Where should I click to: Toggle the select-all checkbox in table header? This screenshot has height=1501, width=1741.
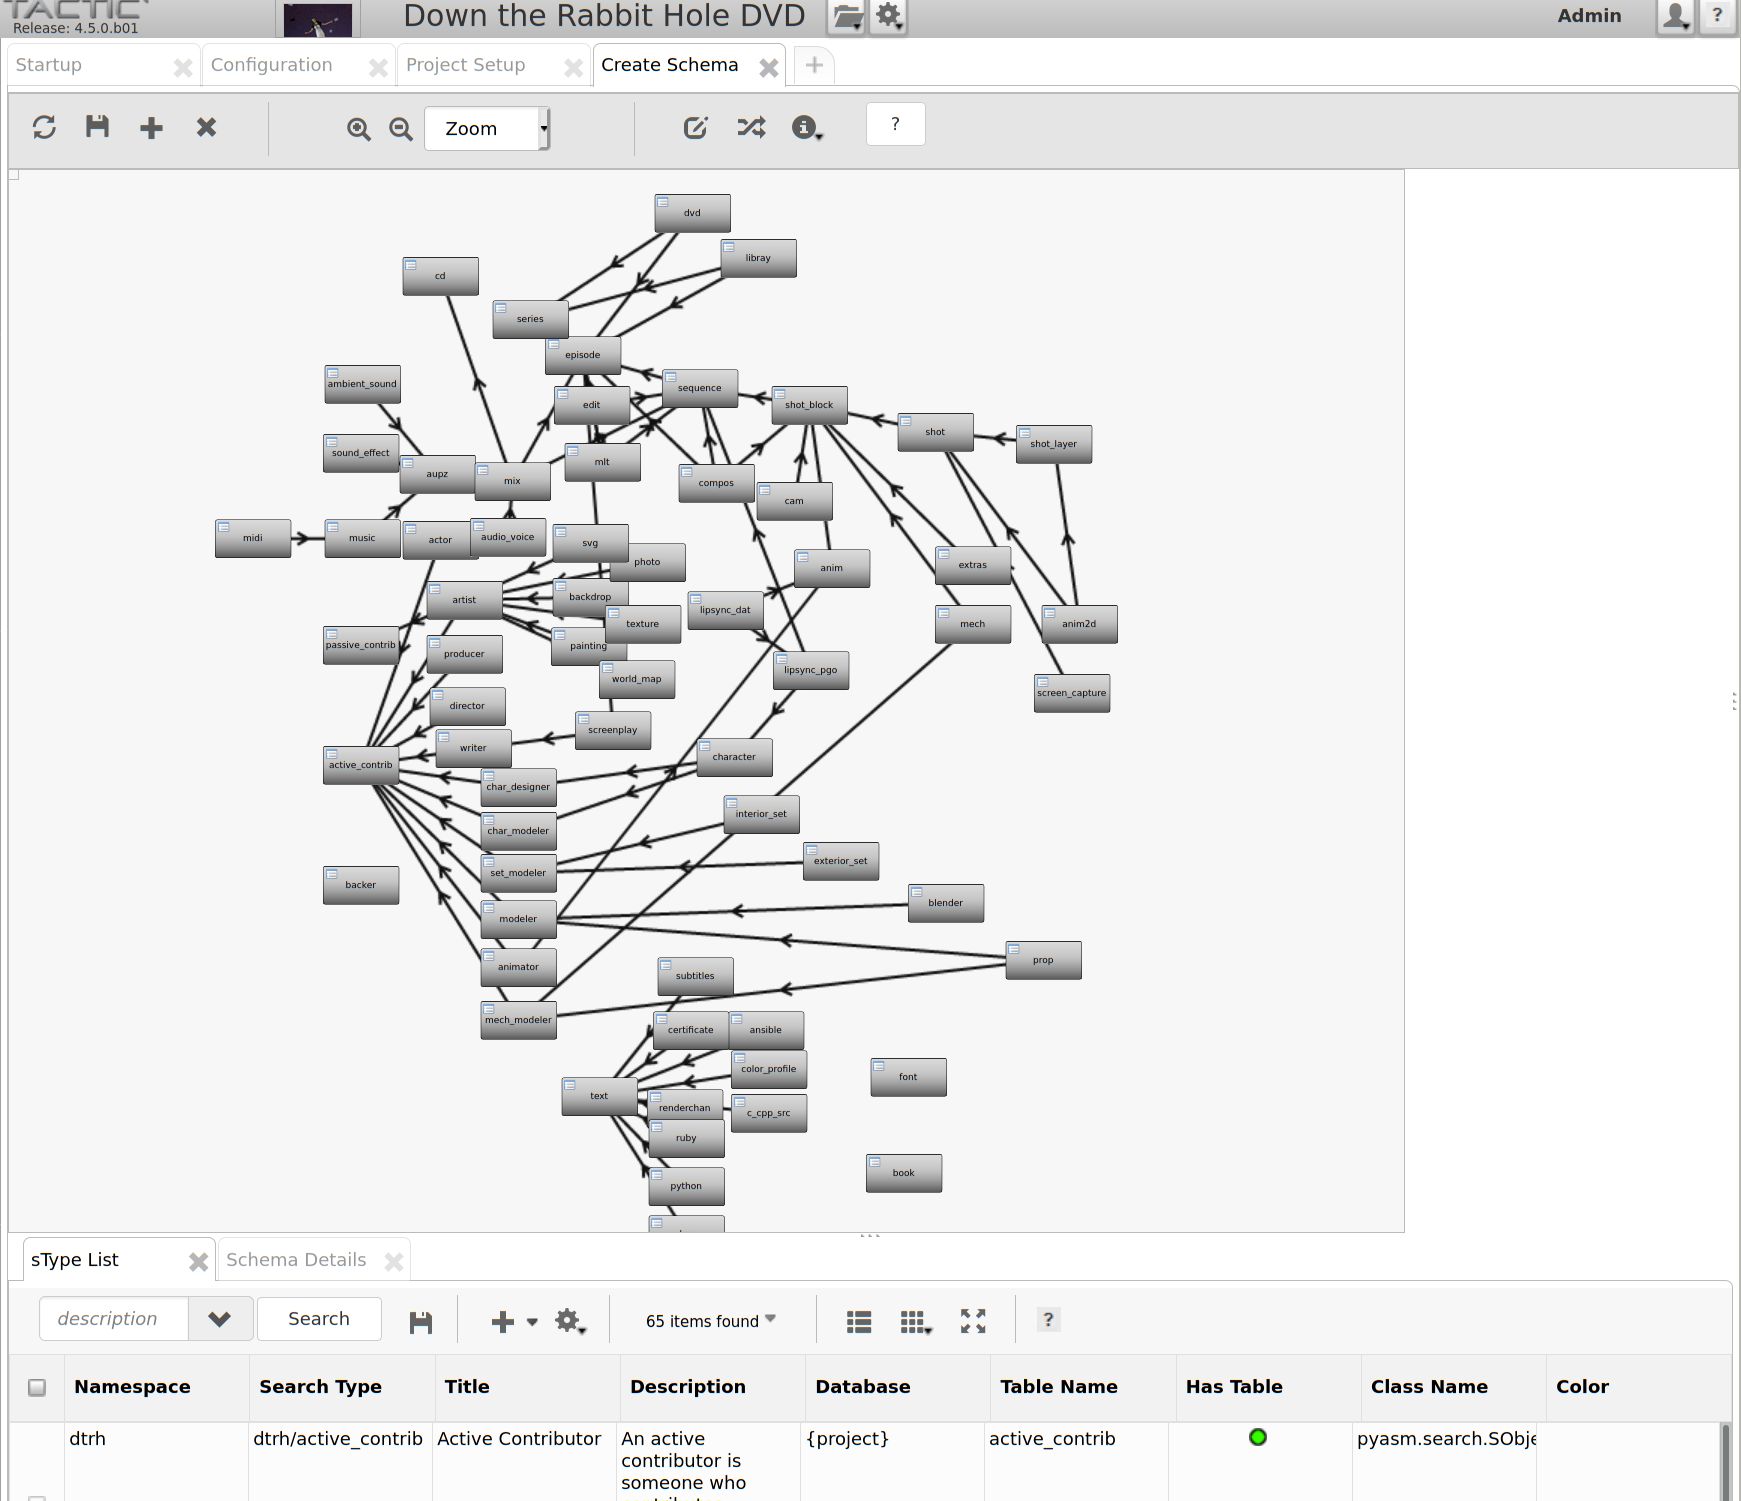point(37,1387)
